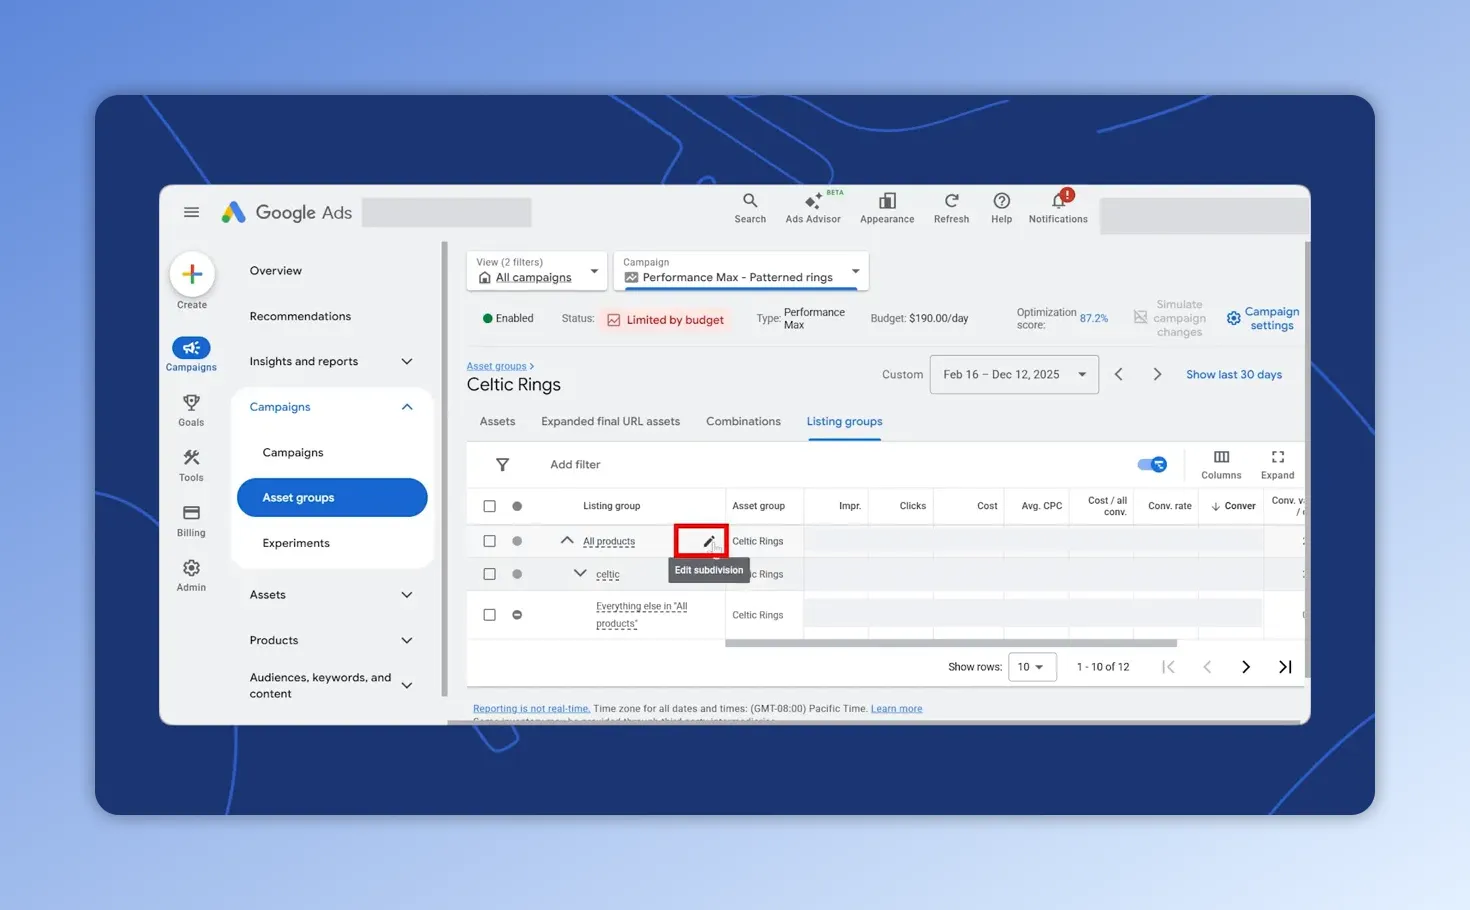Toggle status dot for All products
Screen dimensions: 1470x910
coord(517,541)
